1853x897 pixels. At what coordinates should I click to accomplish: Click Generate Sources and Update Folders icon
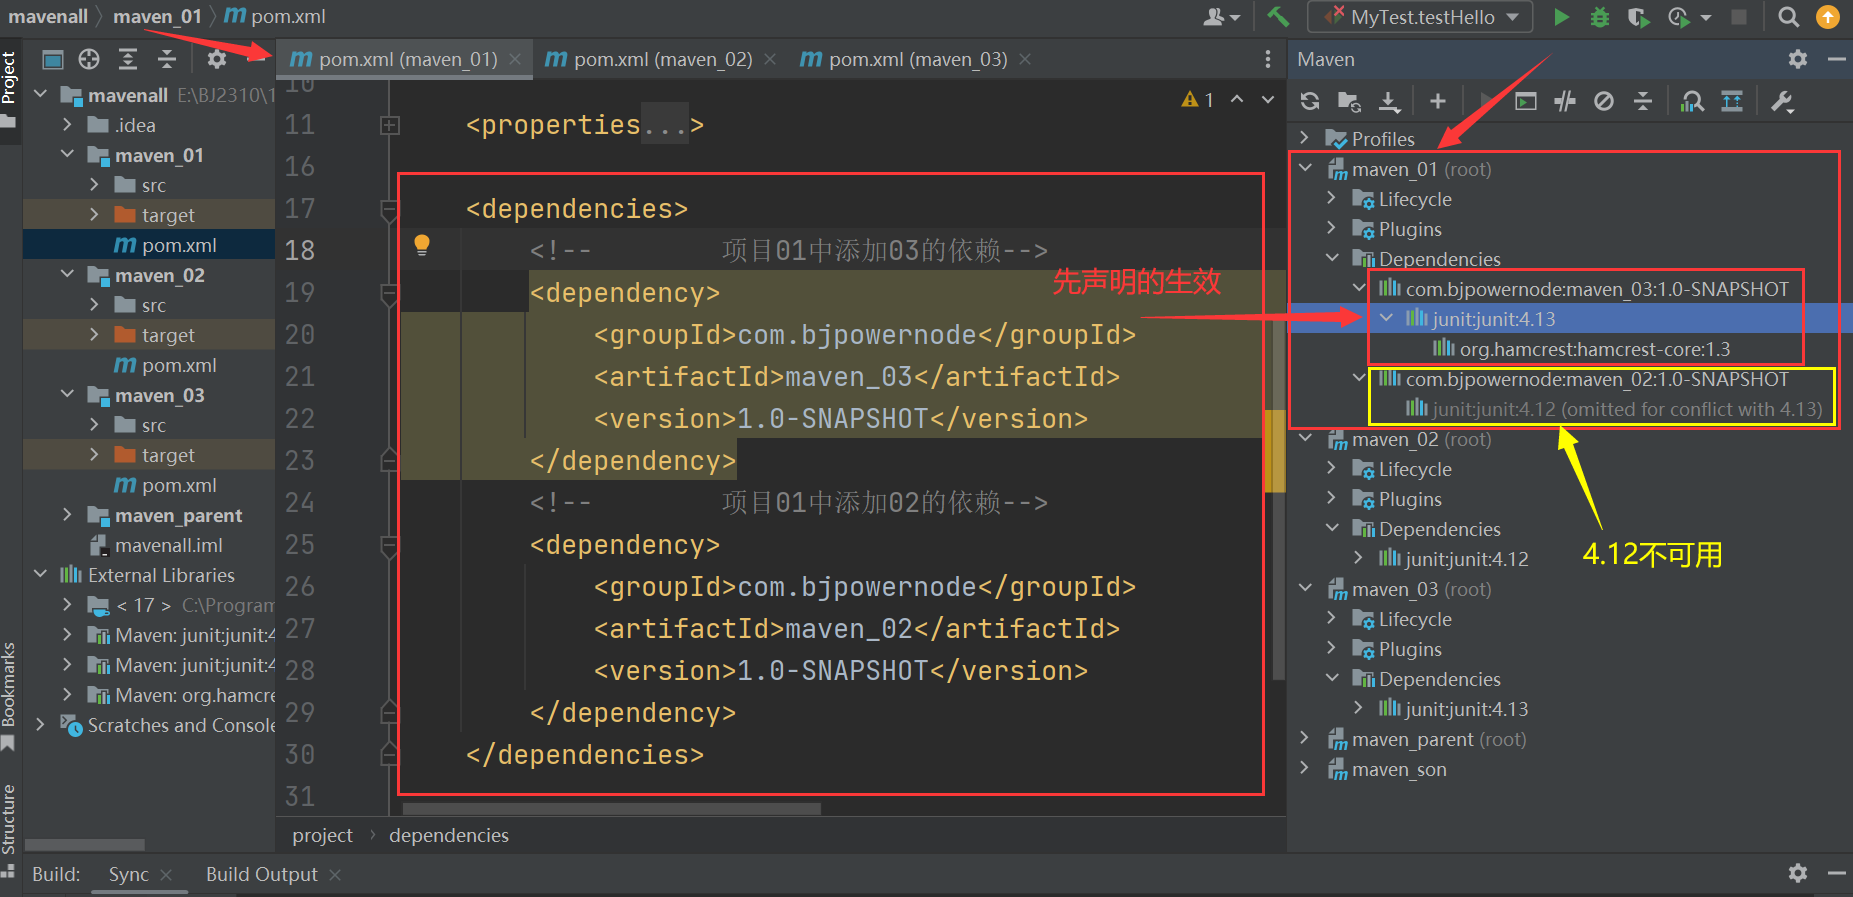tap(1349, 101)
